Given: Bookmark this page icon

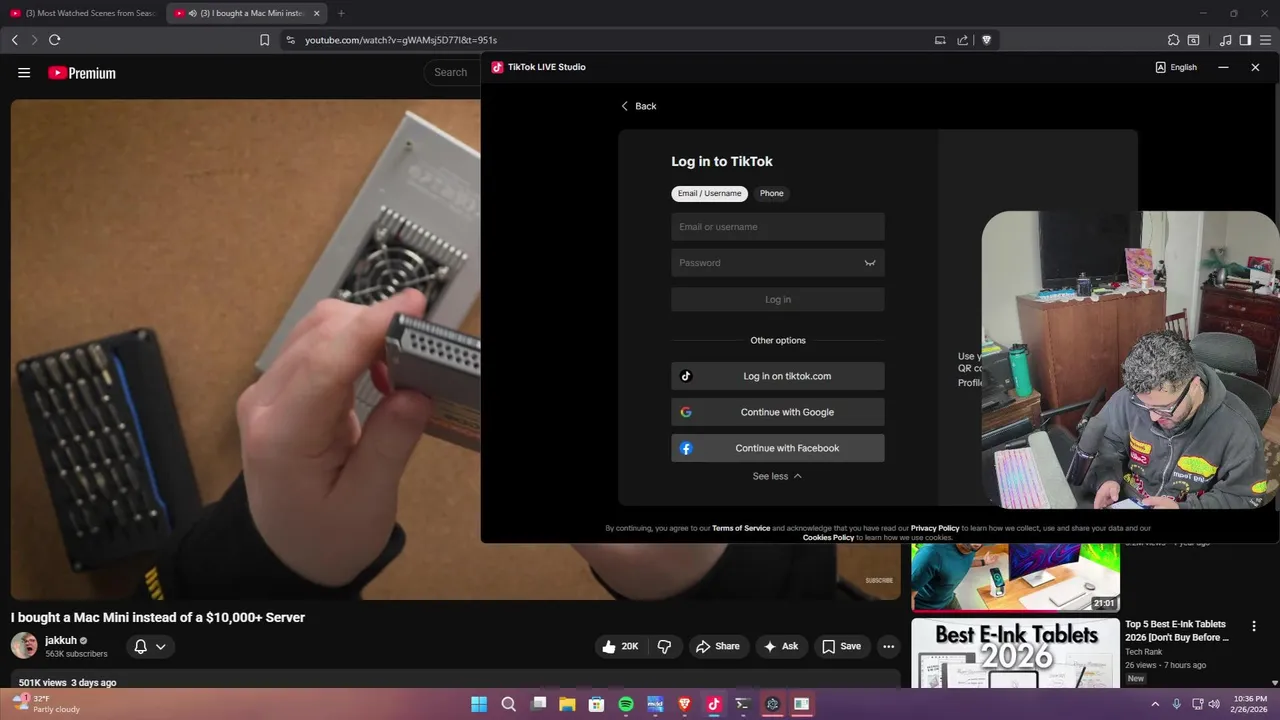Looking at the screenshot, I should [x=264, y=40].
